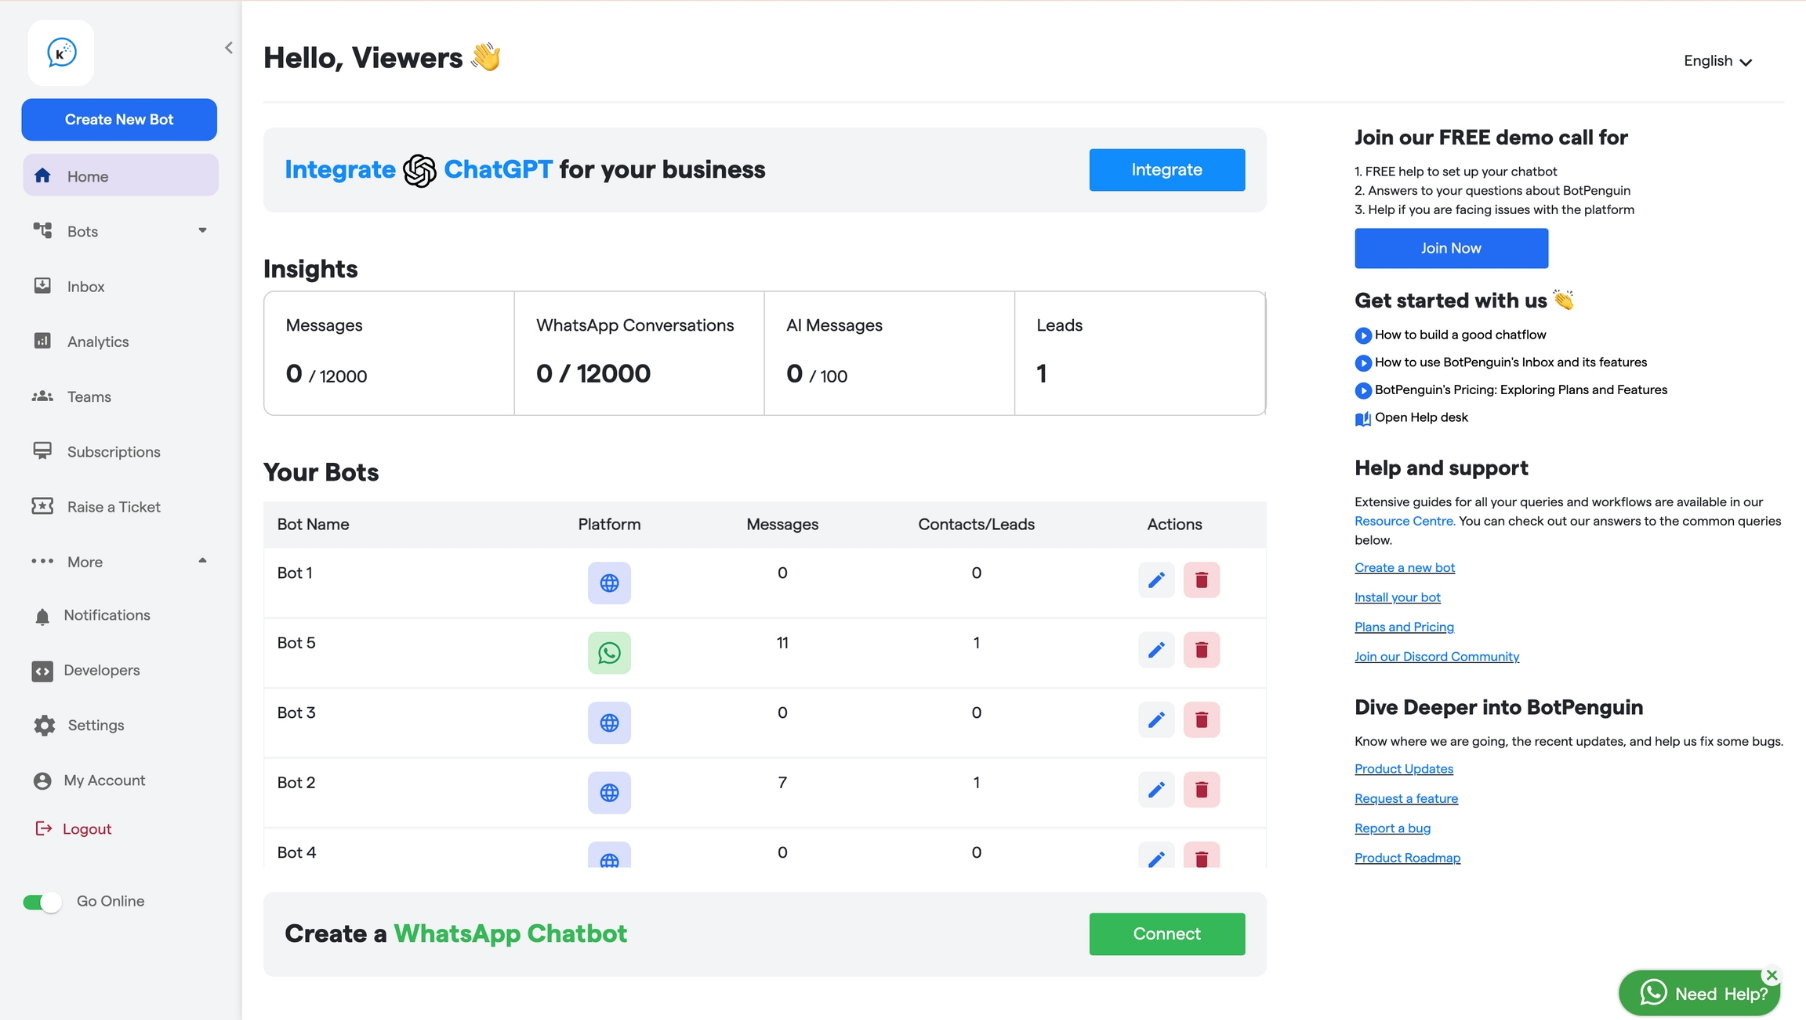Image resolution: width=1806 pixels, height=1020 pixels.
Task: Click the 'Plans and Pricing' link
Action: (x=1404, y=627)
